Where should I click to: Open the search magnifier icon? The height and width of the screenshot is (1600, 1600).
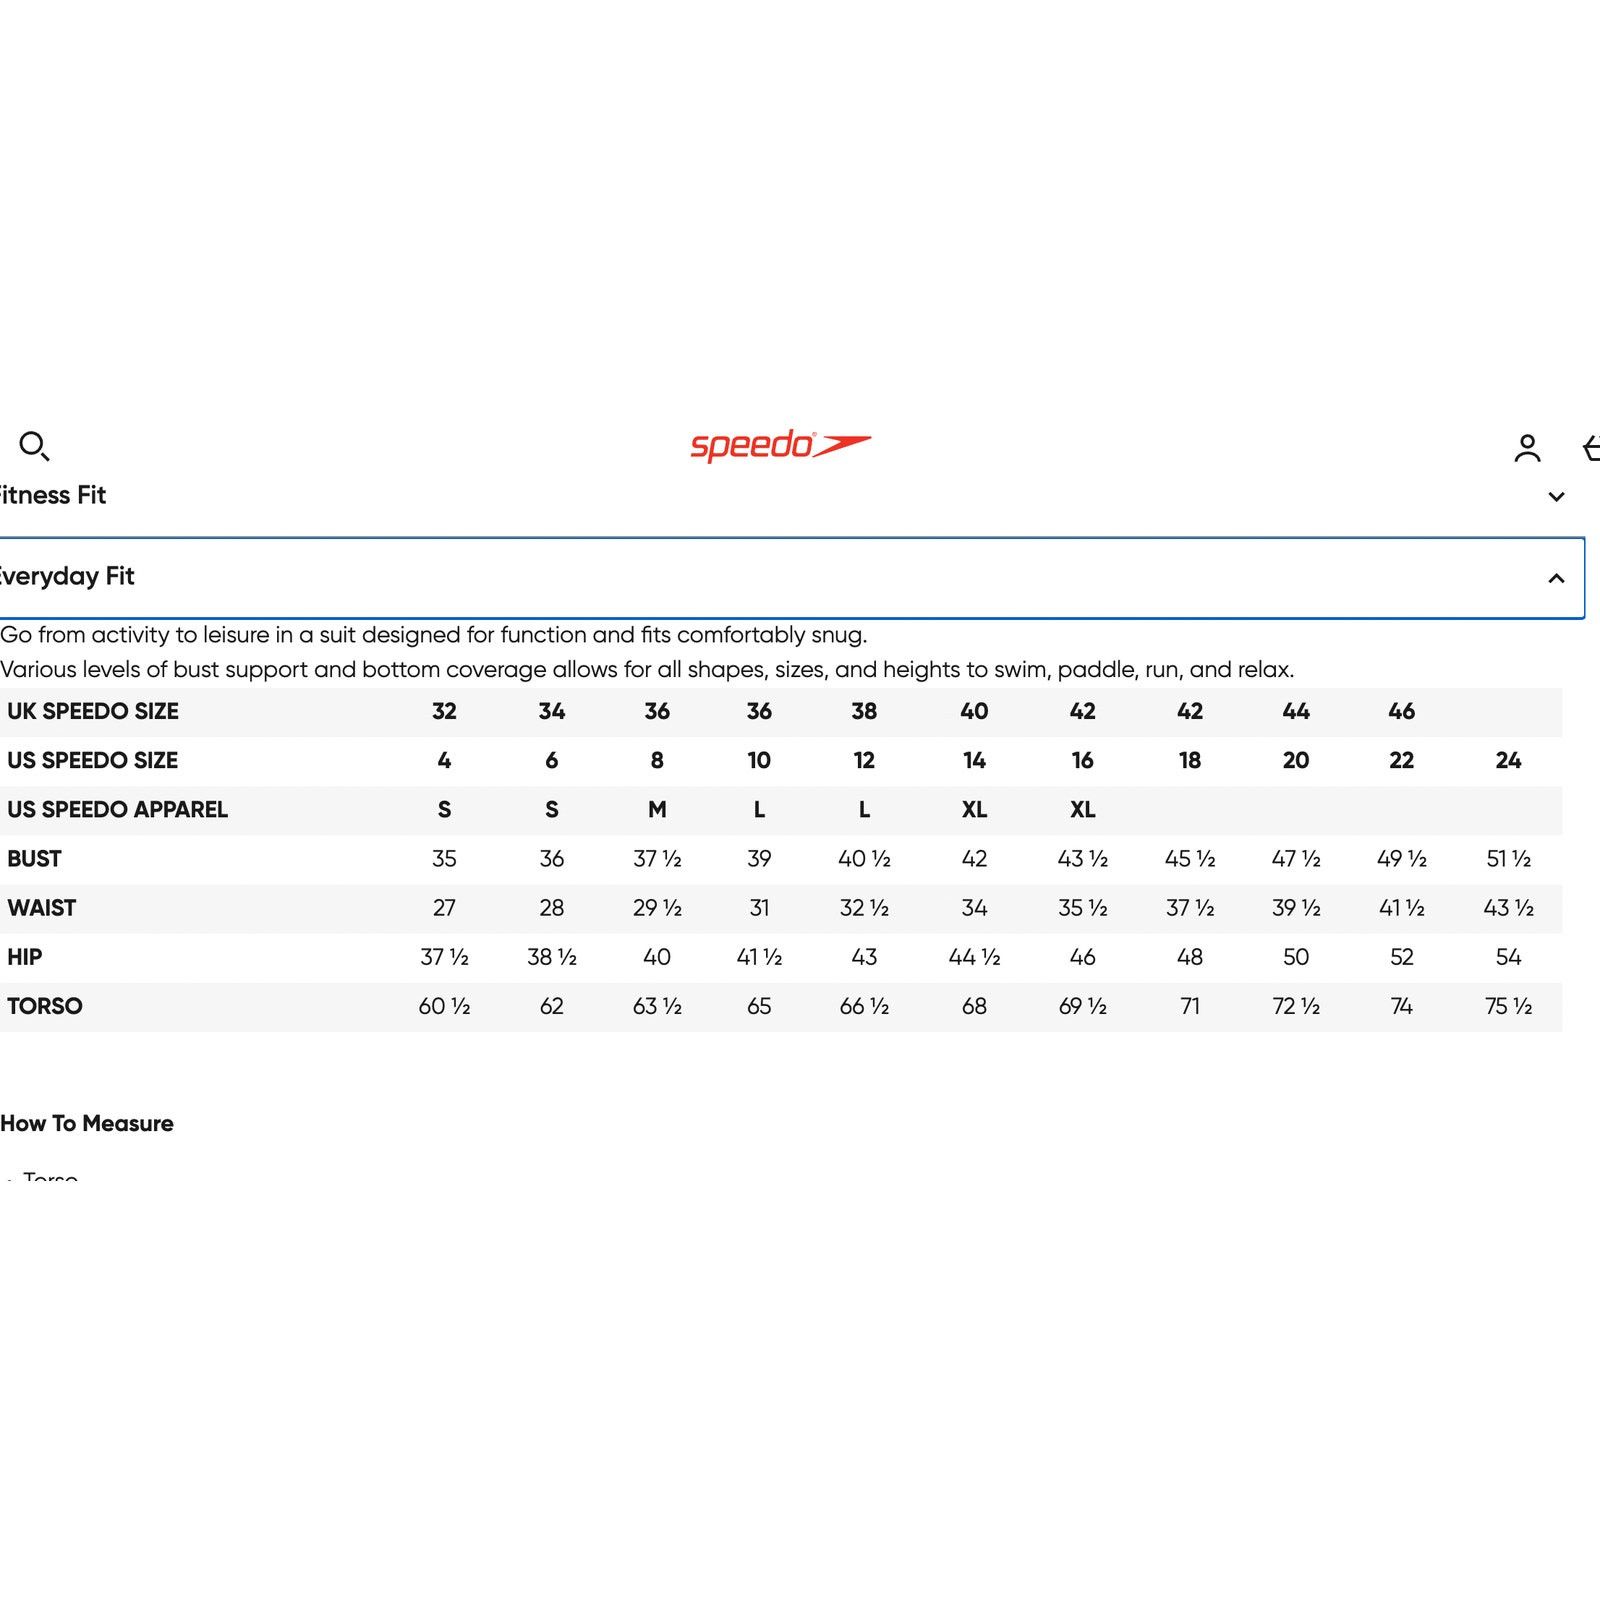click(x=34, y=446)
